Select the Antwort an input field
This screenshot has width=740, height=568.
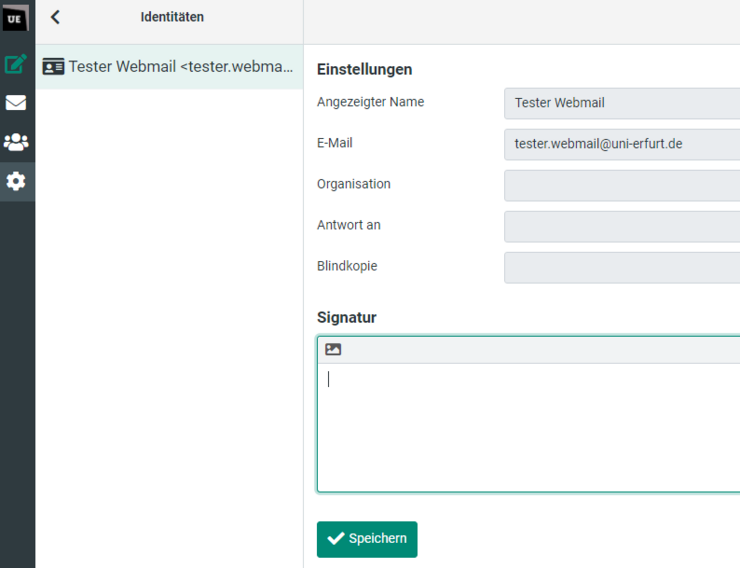(x=621, y=226)
